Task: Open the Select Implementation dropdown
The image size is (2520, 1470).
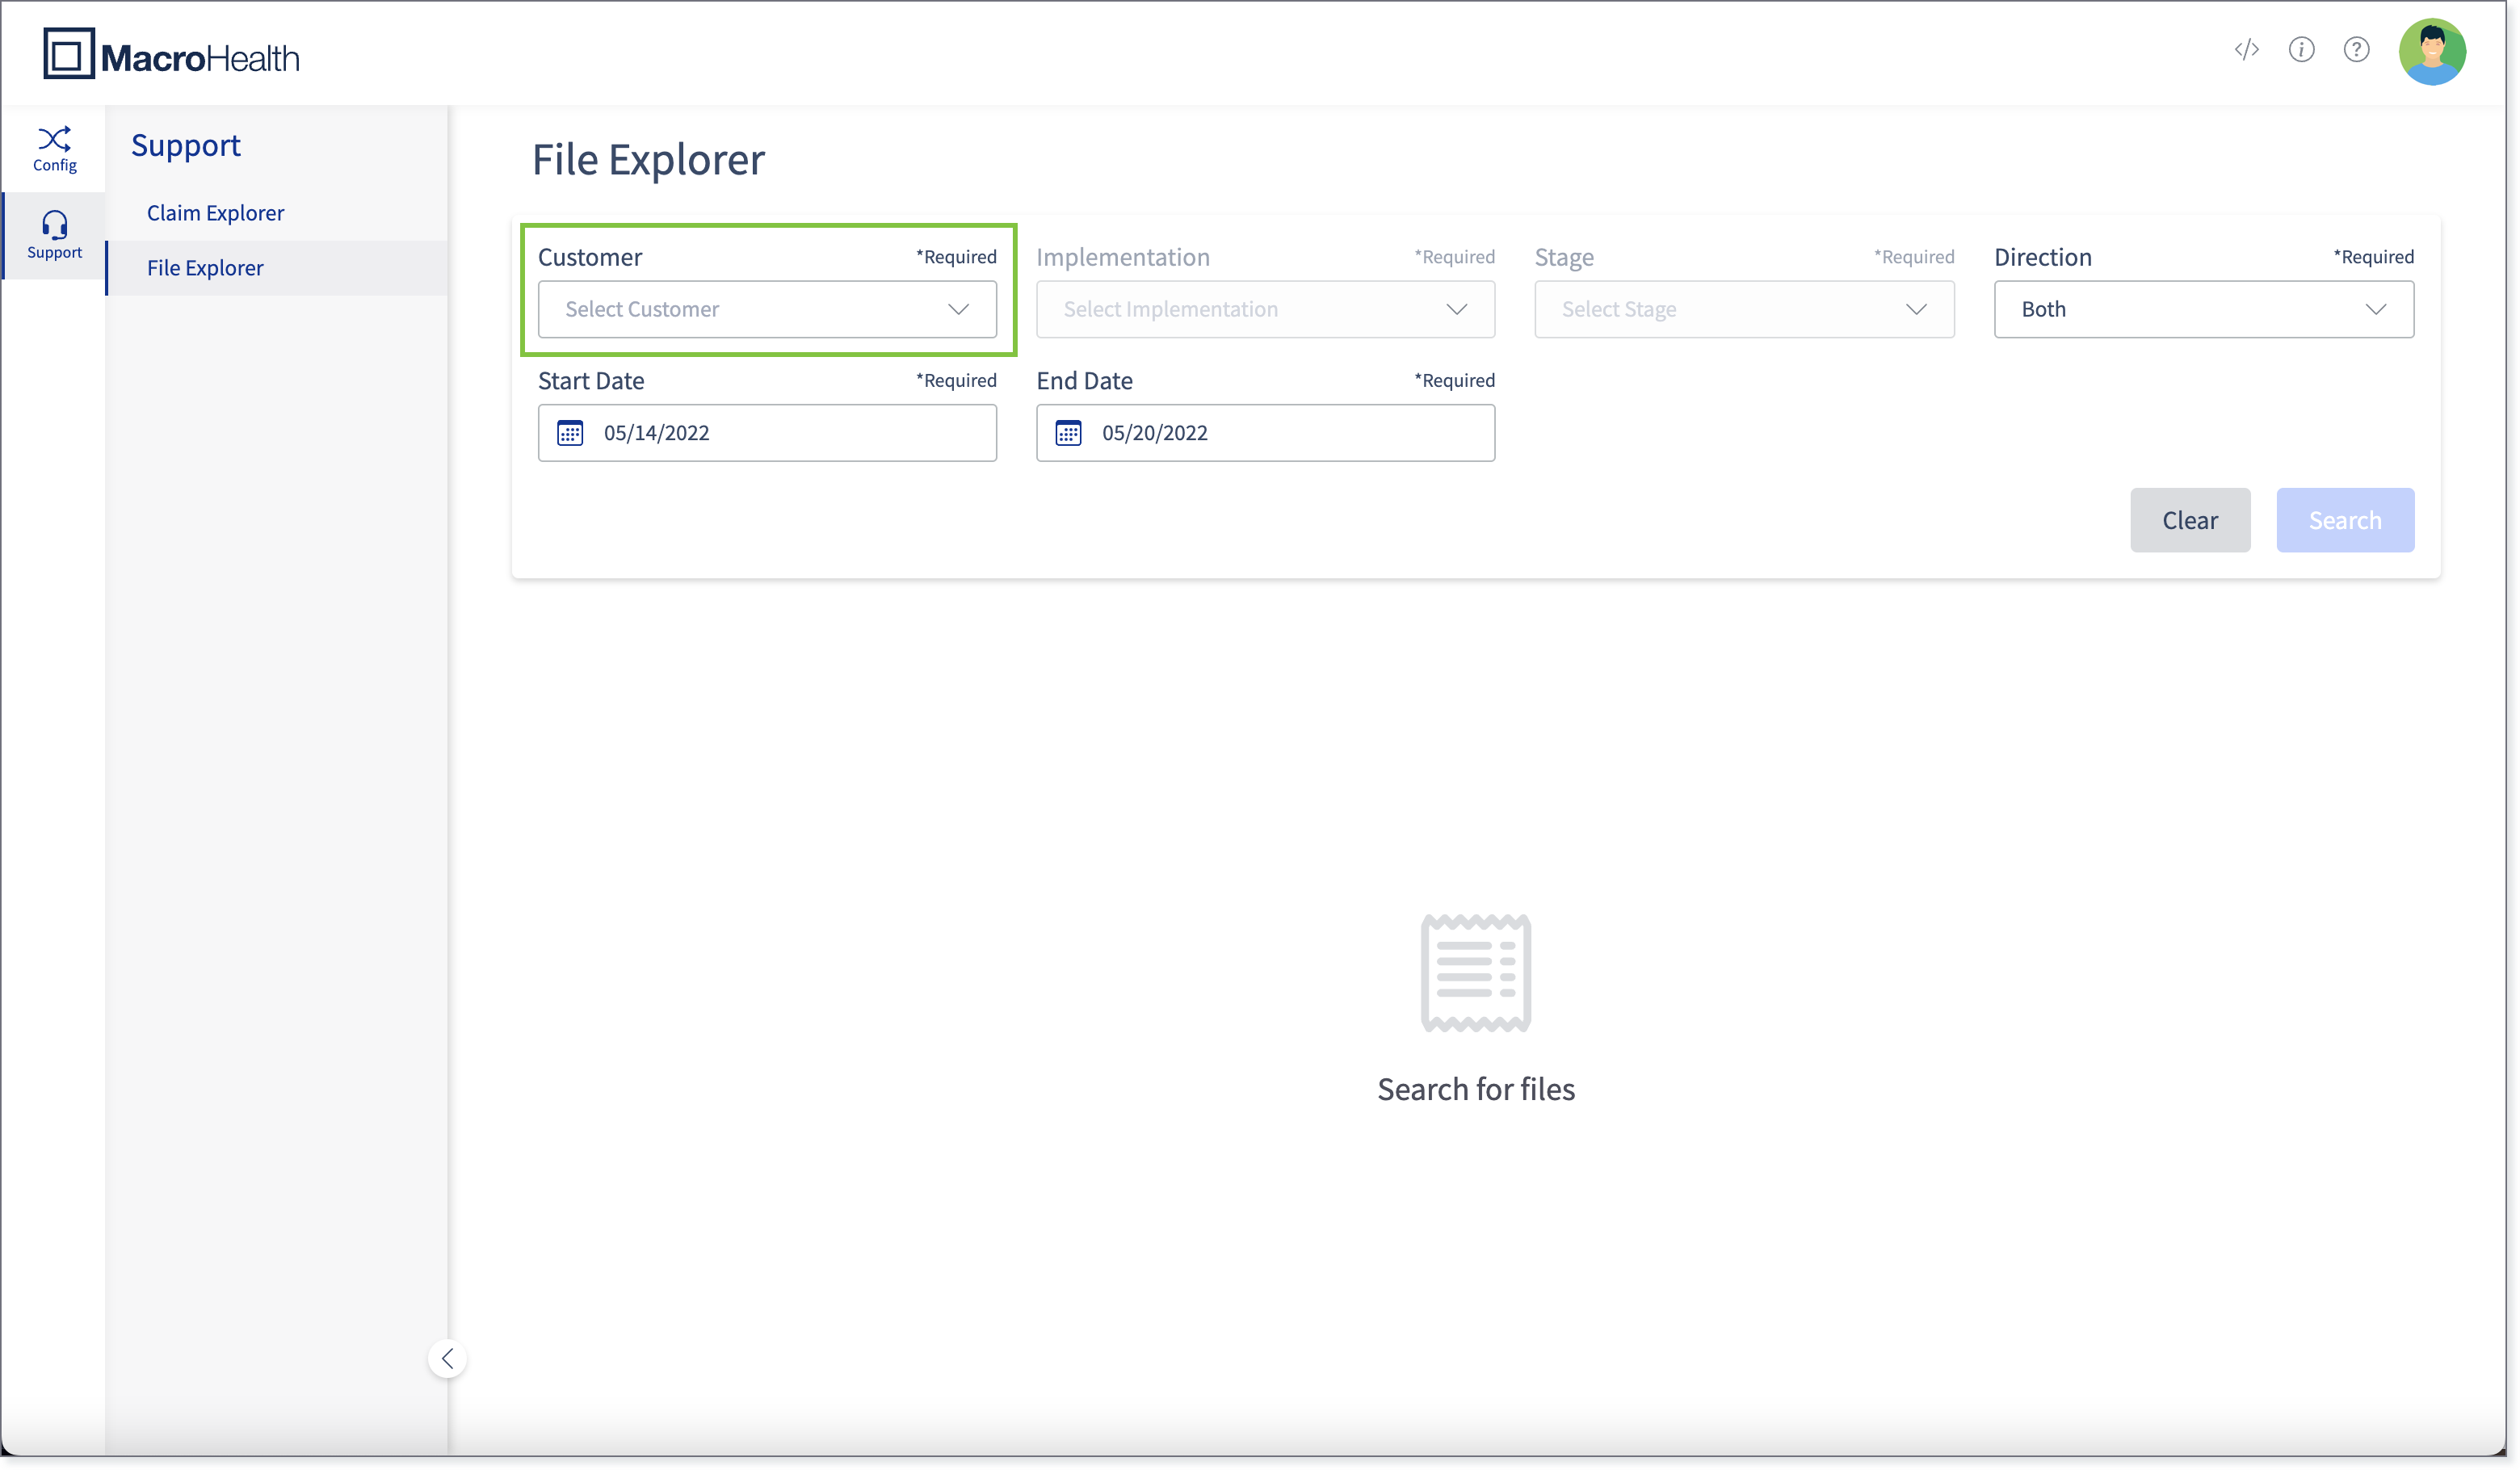Action: click(x=1265, y=309)
